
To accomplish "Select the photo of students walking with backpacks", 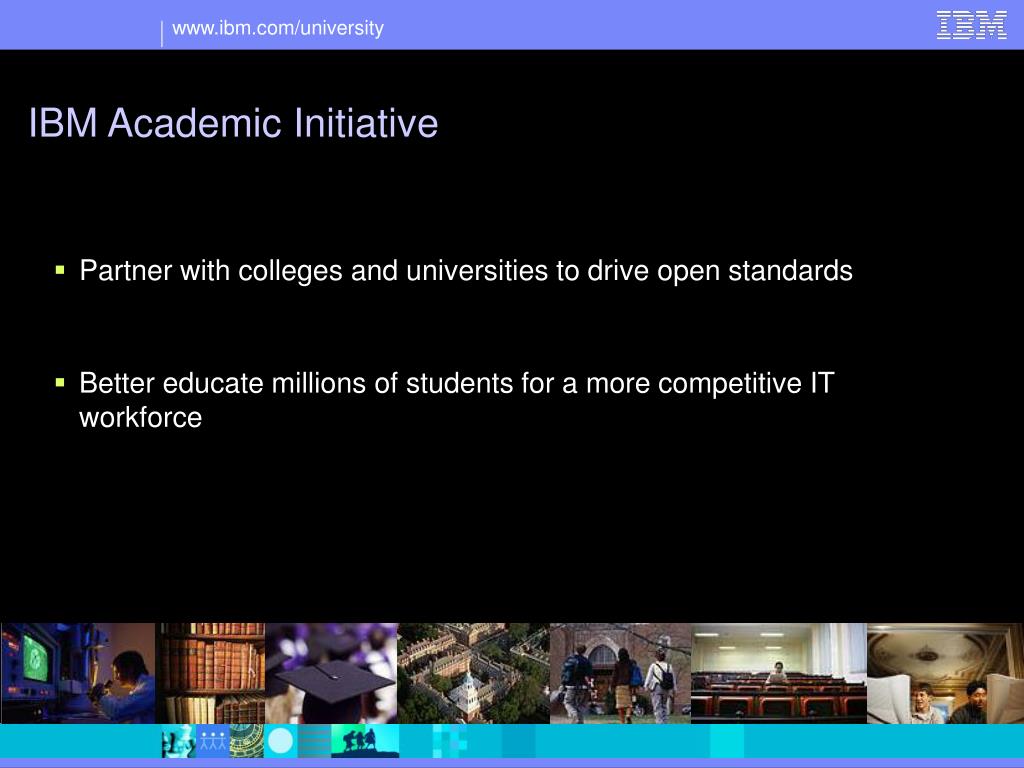I will 620,673.
